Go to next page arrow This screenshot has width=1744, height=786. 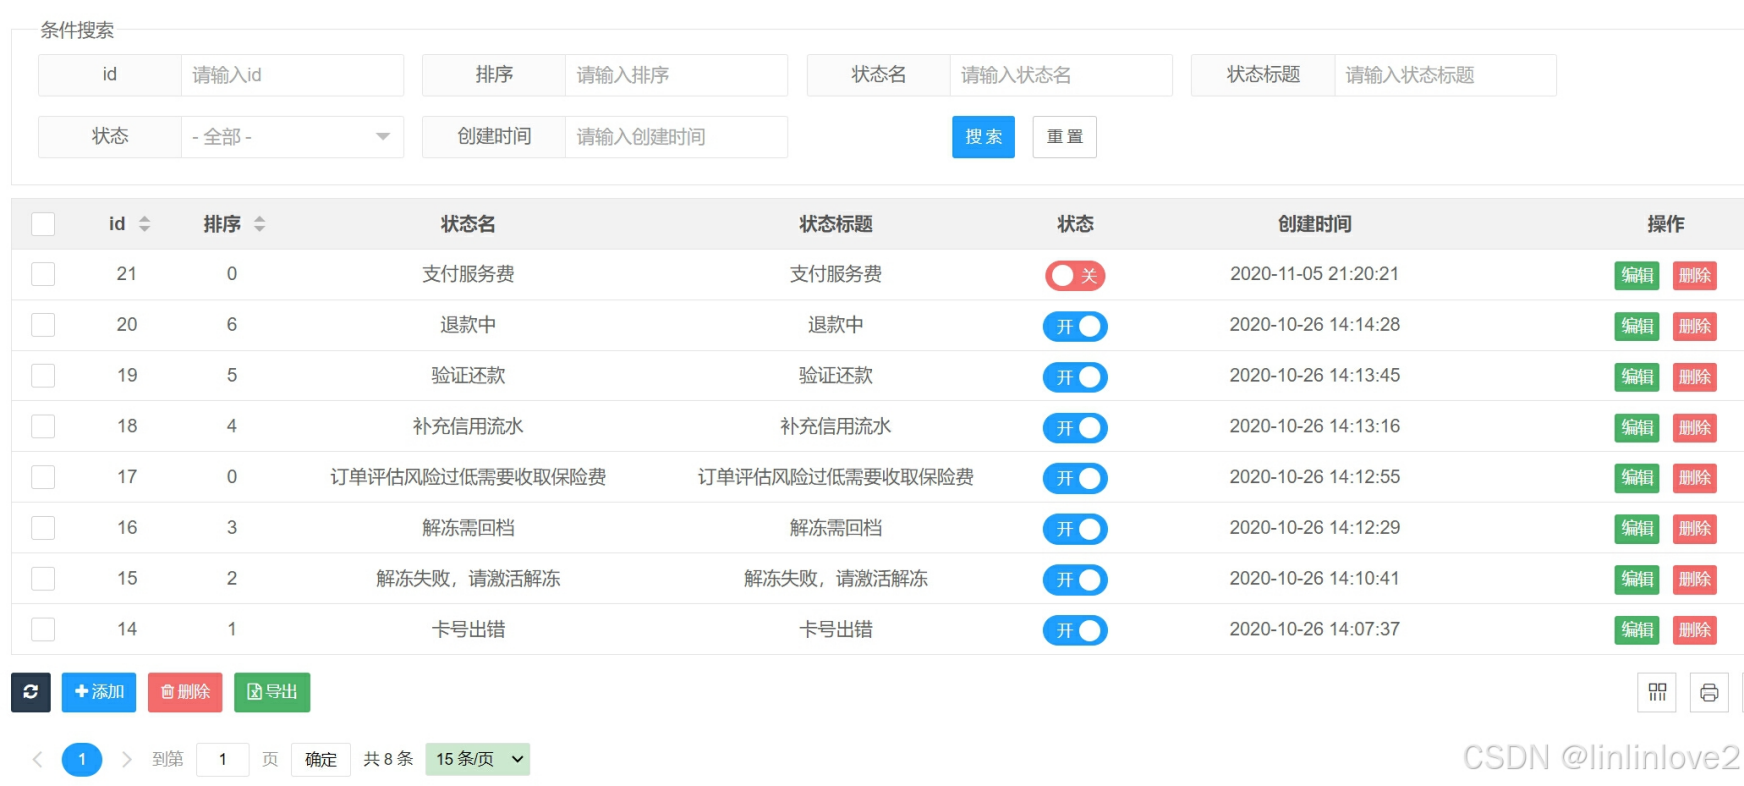[127, 760]
